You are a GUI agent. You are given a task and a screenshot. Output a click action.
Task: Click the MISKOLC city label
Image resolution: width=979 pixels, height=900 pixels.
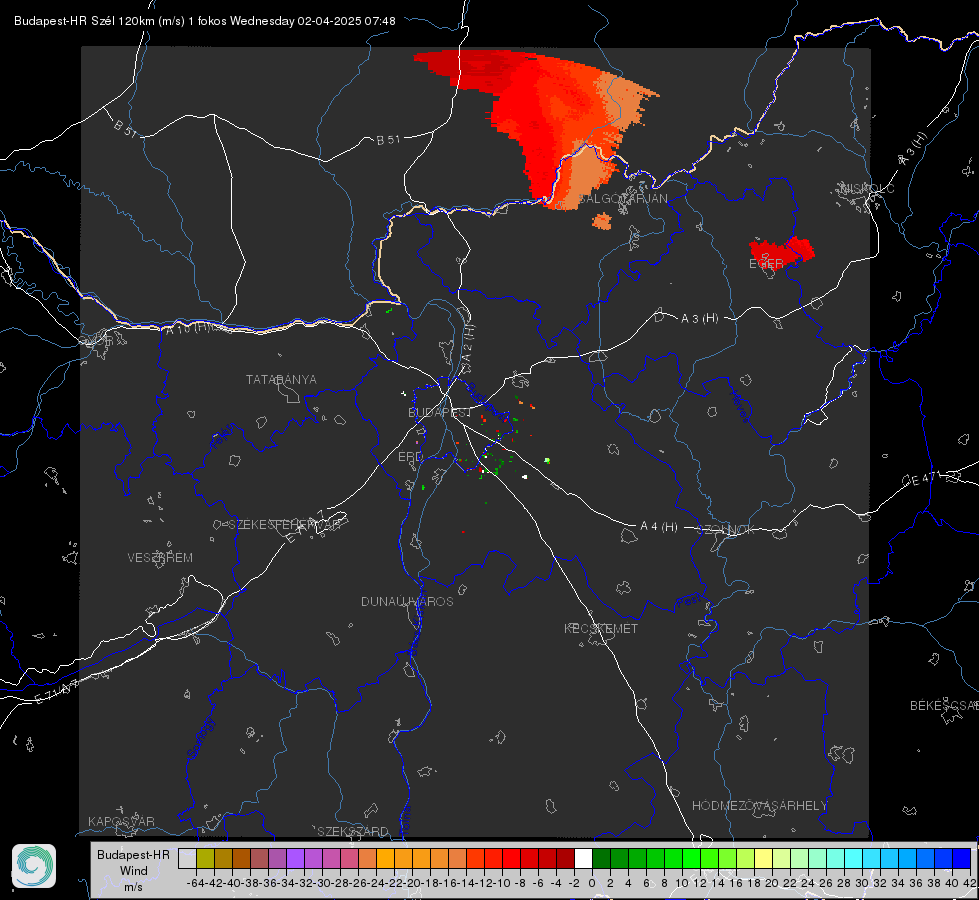pos(867,189)
